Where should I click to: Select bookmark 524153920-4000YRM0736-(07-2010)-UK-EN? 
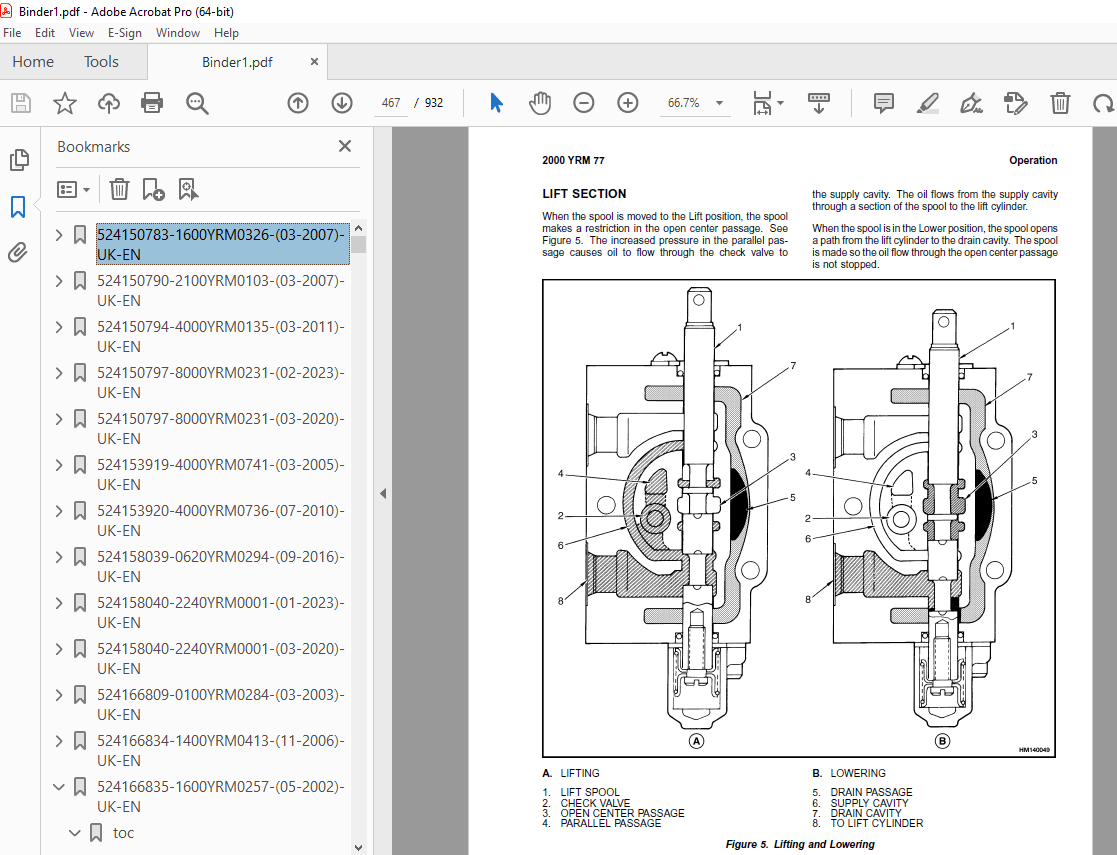221,520
